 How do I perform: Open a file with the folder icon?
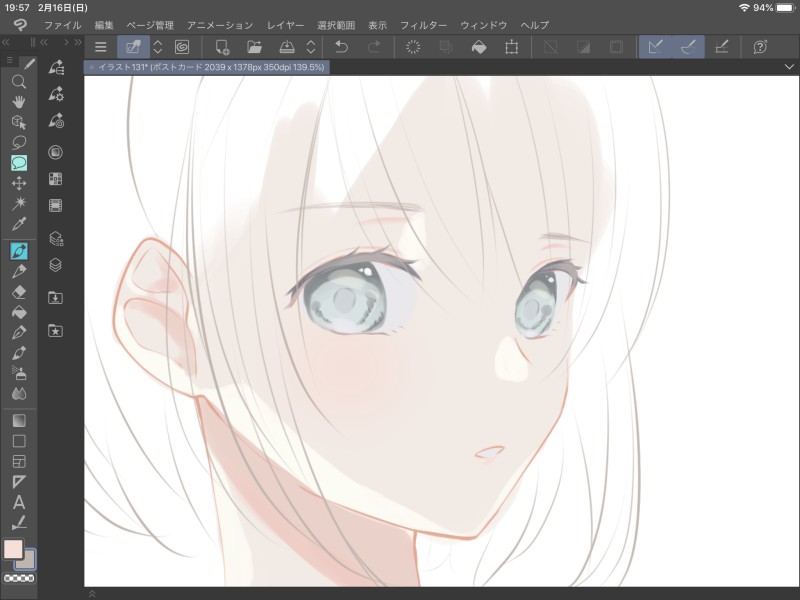point(254,47)
